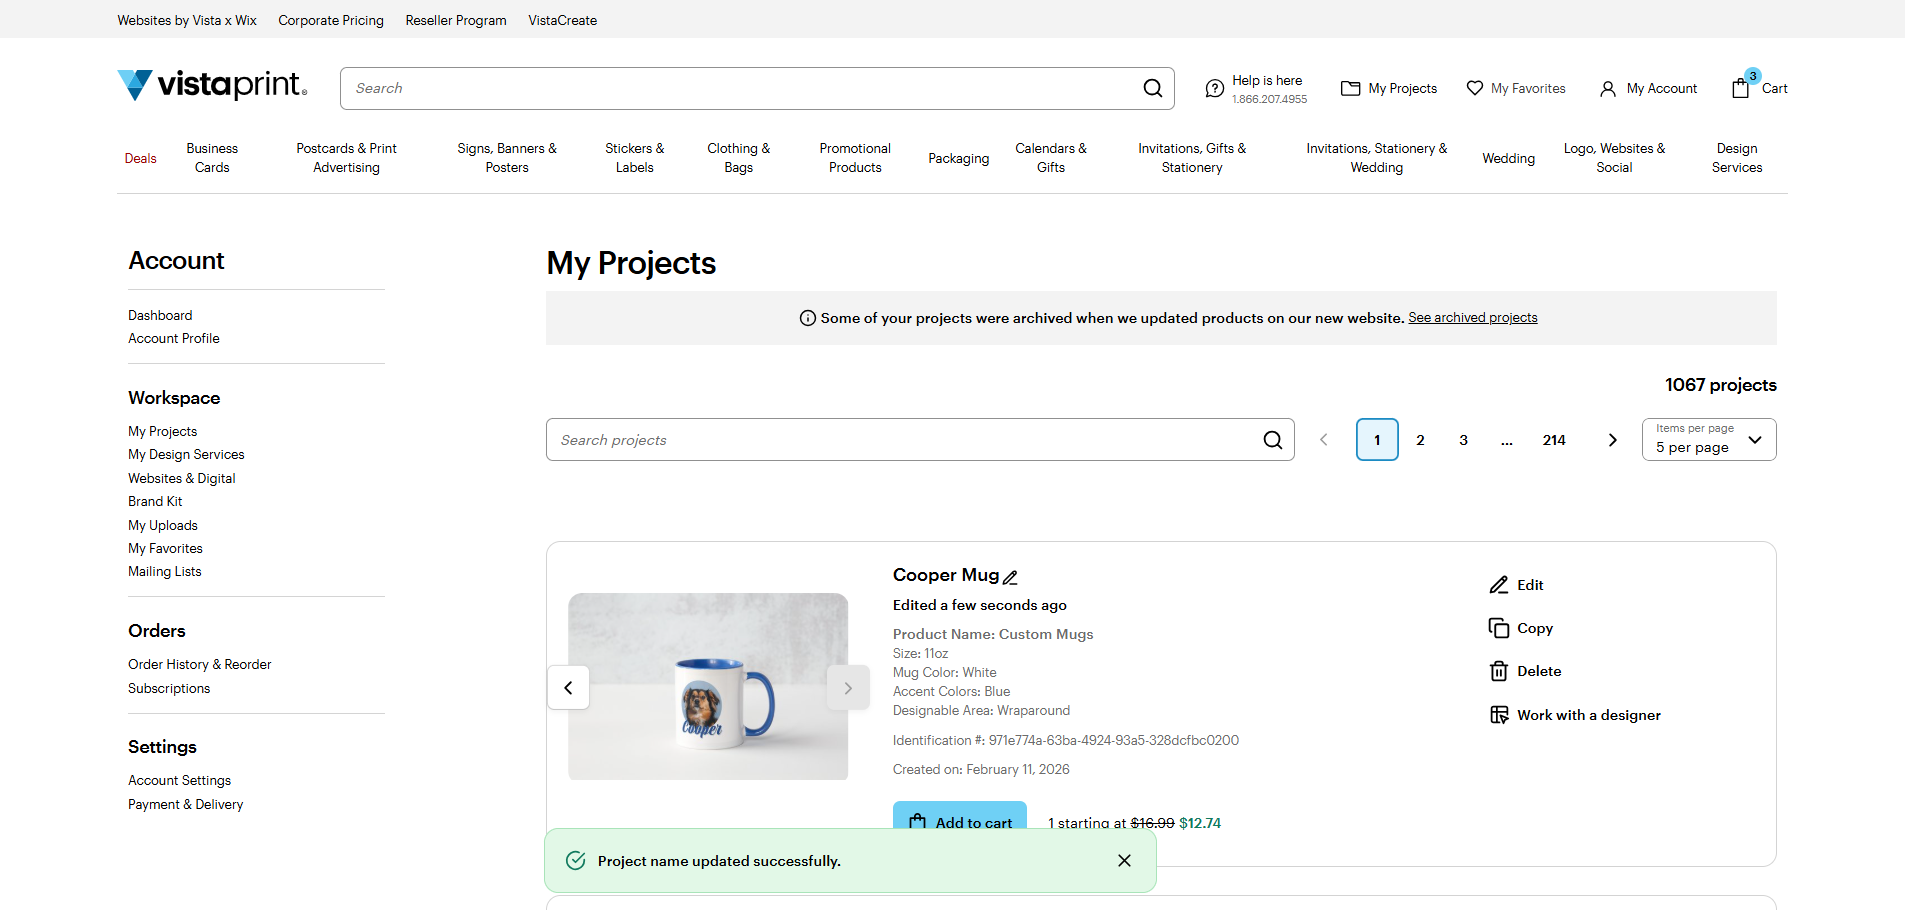Open the Packaging menu
This screenshot has height=910, width=1905.
tap(959, 158)
